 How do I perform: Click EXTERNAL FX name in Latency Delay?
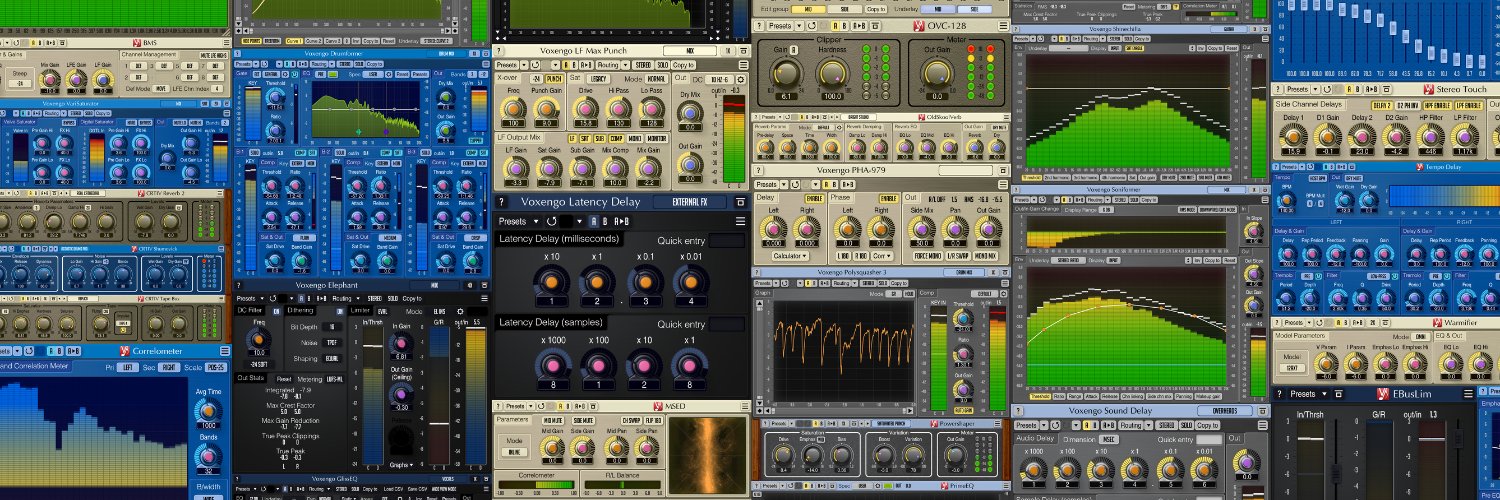(689, 202)
